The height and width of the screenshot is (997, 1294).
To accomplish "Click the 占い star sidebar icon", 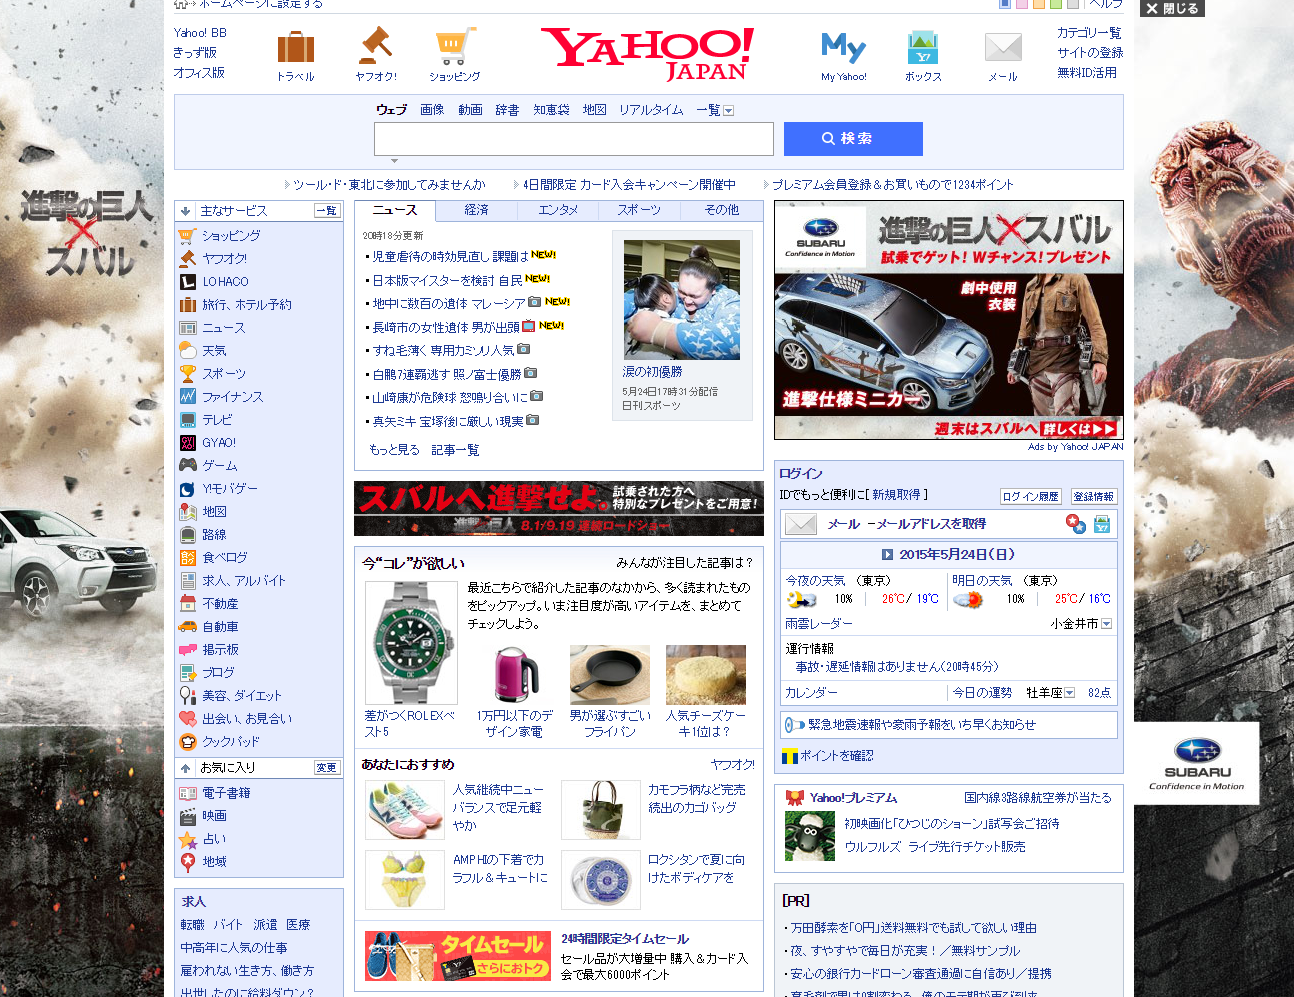I will [187, 839].
